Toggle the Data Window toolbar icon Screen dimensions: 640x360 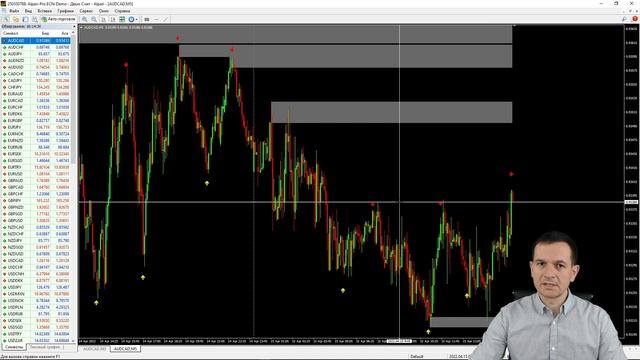coord(35,19)
